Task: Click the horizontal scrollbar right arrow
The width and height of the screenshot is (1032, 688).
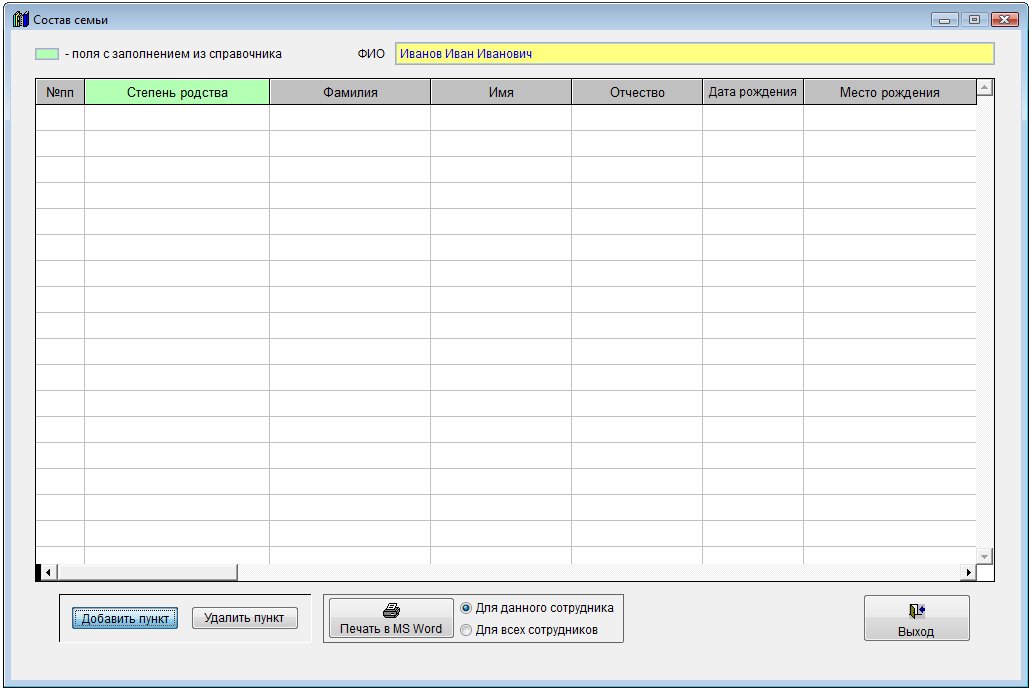Action: point(968,573)
